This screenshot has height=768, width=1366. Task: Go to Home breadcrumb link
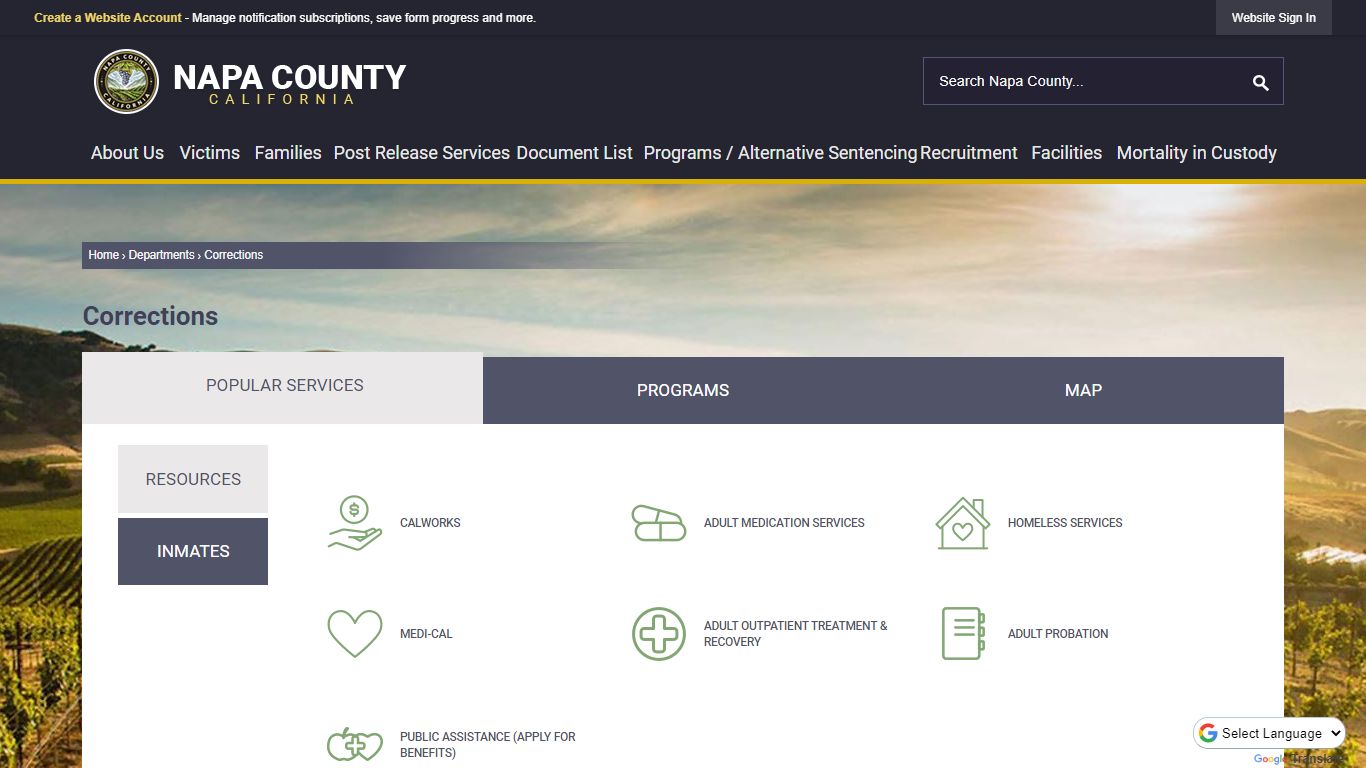[x=103, y=255]
